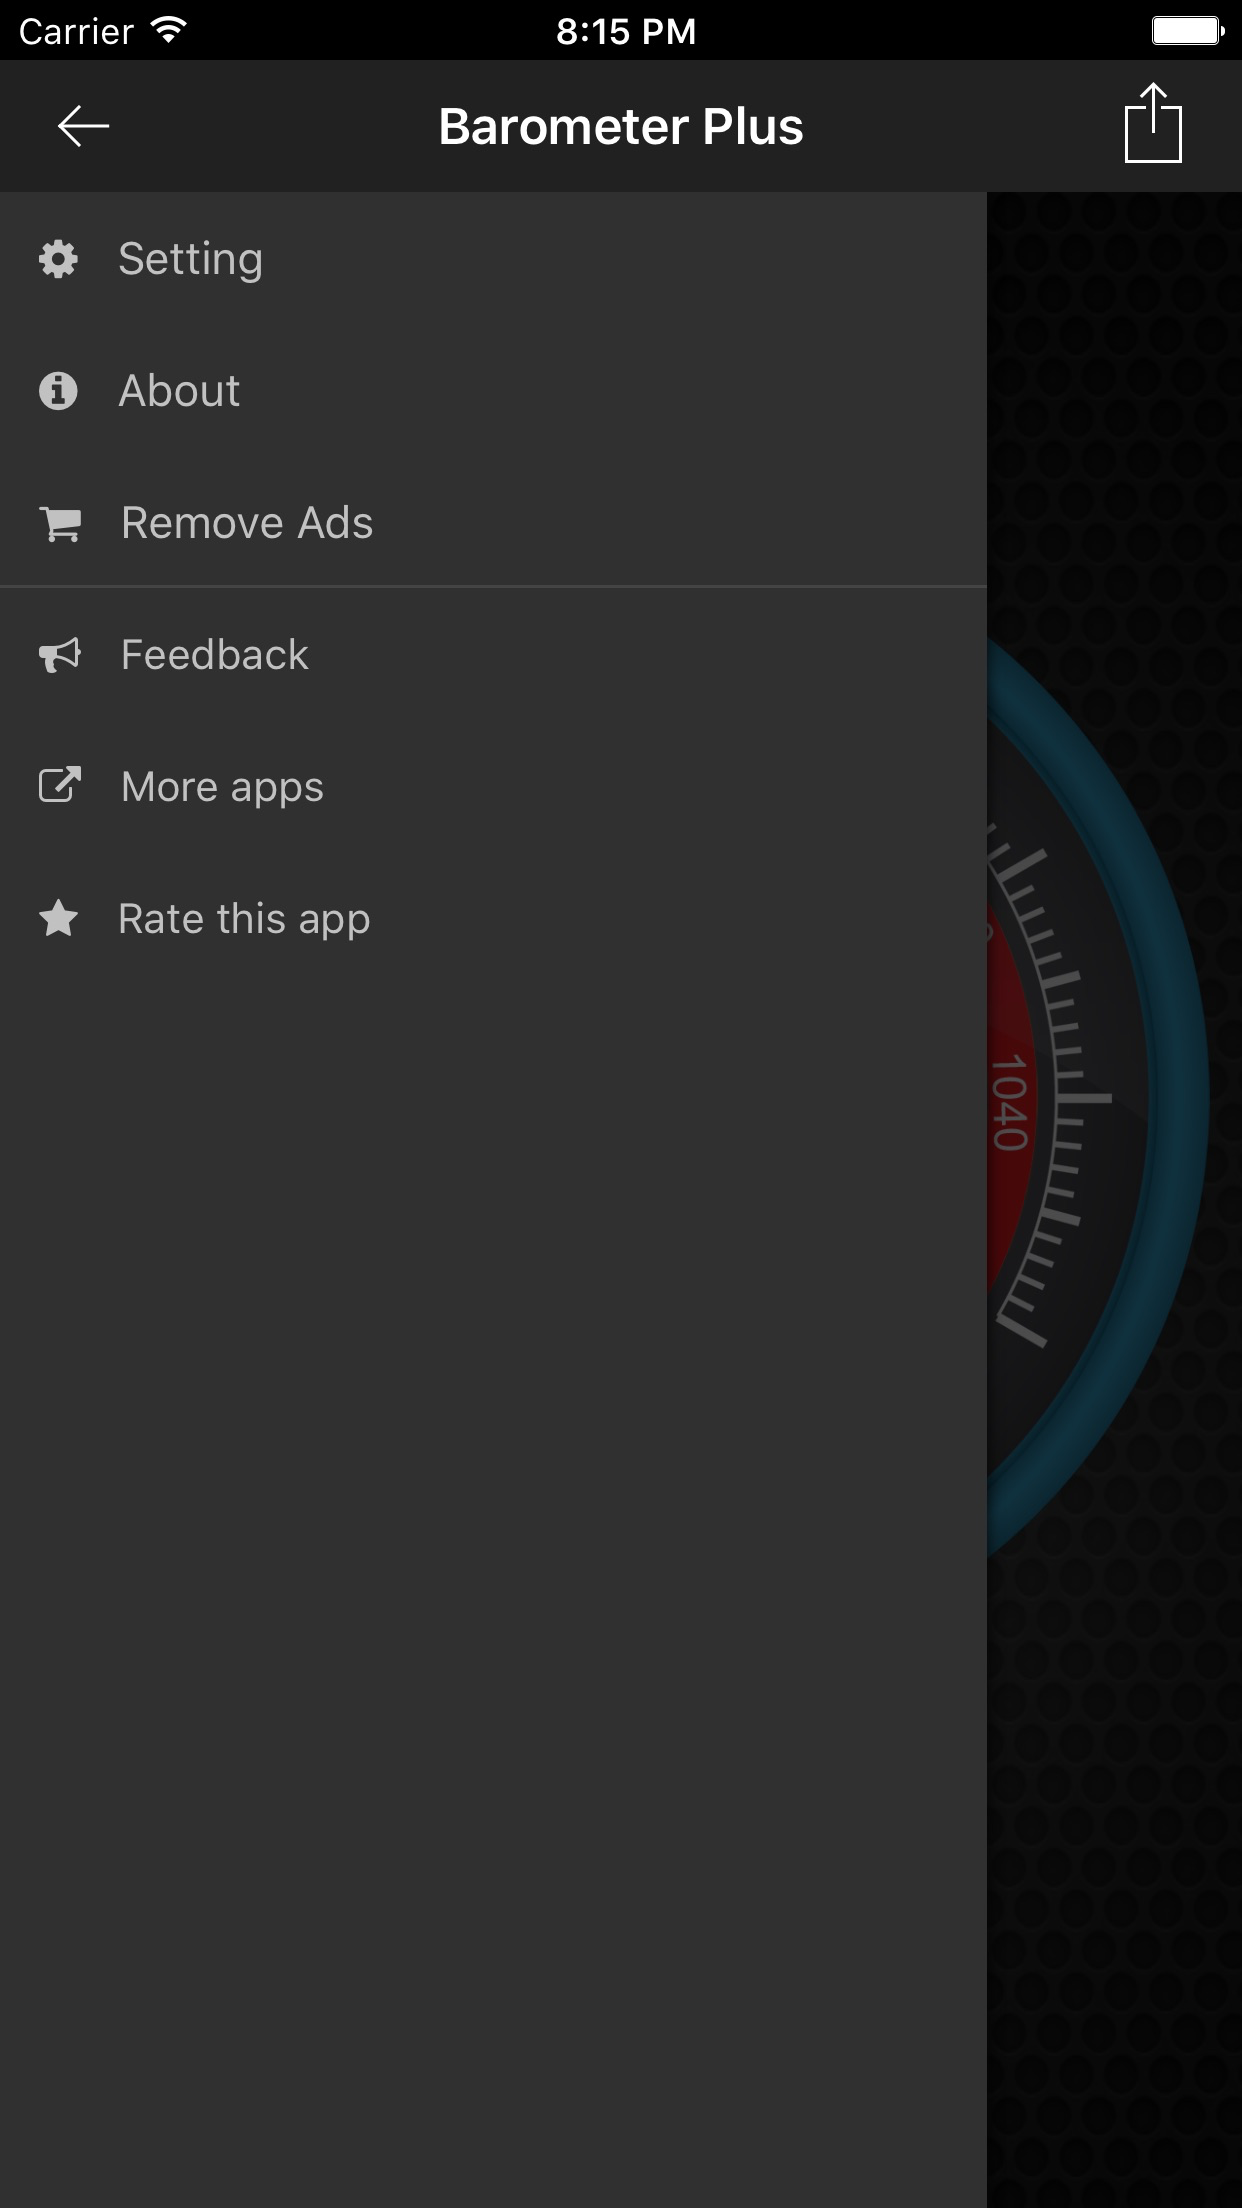Tap the battery status icon
Viewport: 1242px width, 2208px height.
tap(1188, 31)
